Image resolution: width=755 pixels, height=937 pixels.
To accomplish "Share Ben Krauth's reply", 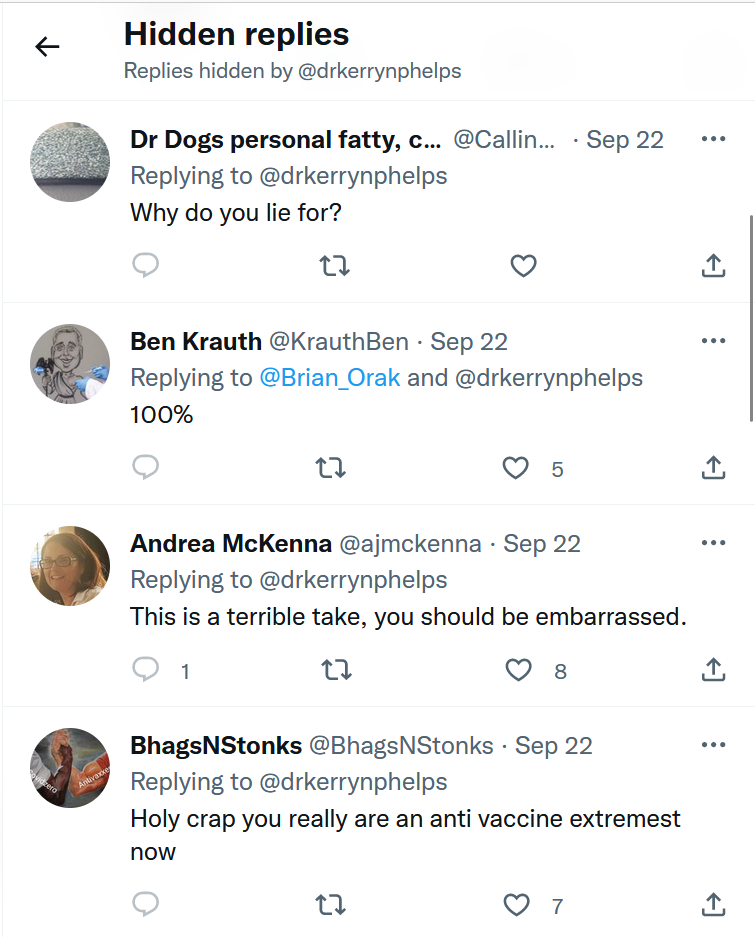I will click(x=713, y=467).
